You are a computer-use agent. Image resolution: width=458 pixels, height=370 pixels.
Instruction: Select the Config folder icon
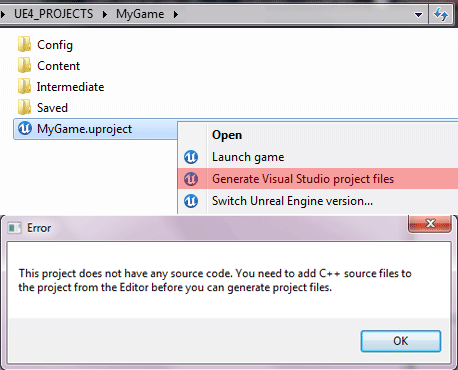click(25, 45)
